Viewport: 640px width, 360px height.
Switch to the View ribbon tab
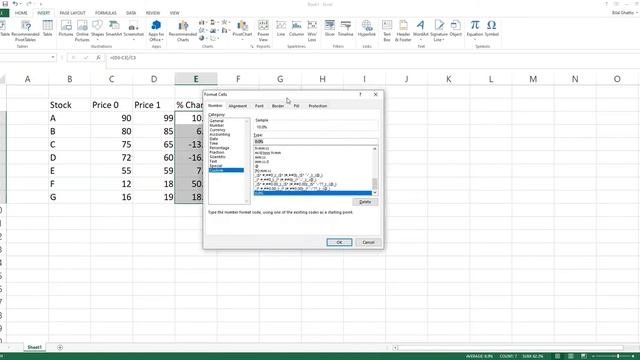[x=174, y=13]
